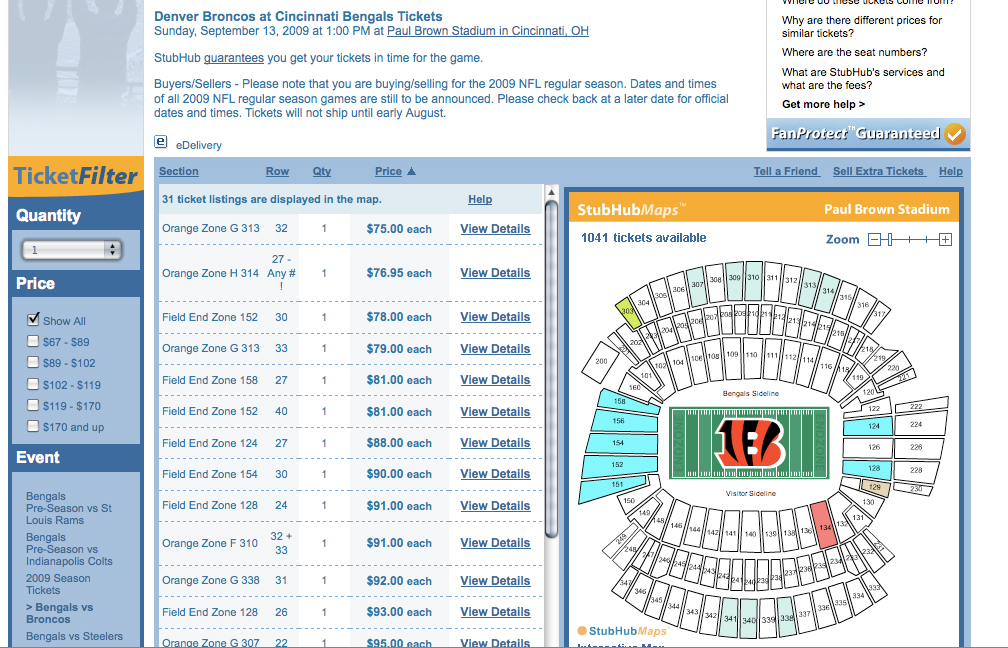
Task: Click the FanProtect Guaranteed checkmark badge
Action: tap(955, 134)
